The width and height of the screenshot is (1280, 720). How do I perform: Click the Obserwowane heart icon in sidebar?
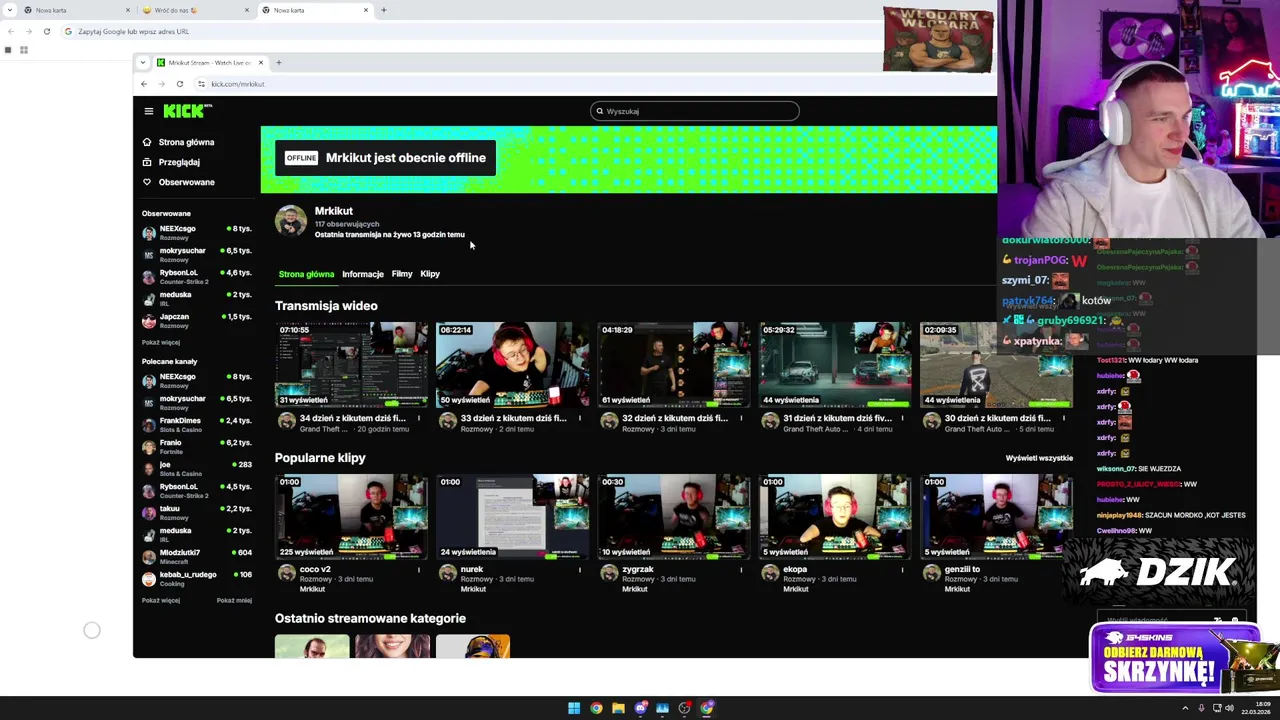[147, 182]
